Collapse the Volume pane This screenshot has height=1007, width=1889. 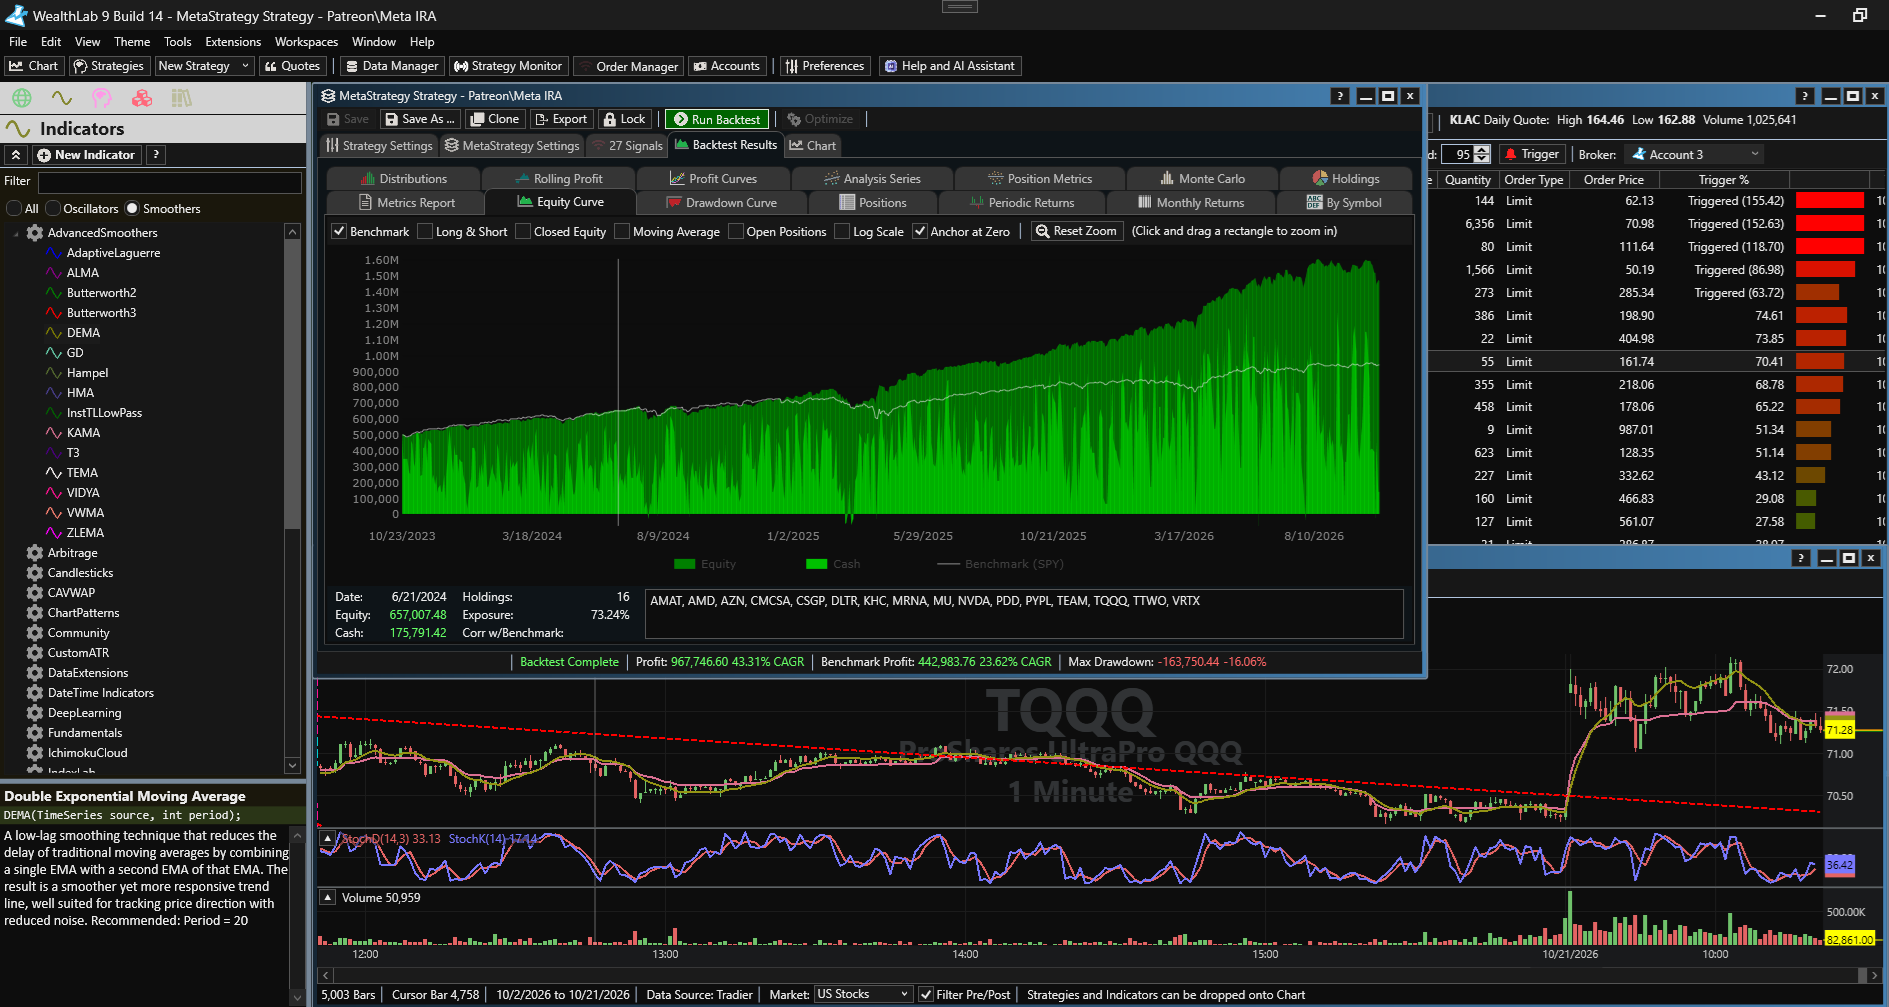327,898
